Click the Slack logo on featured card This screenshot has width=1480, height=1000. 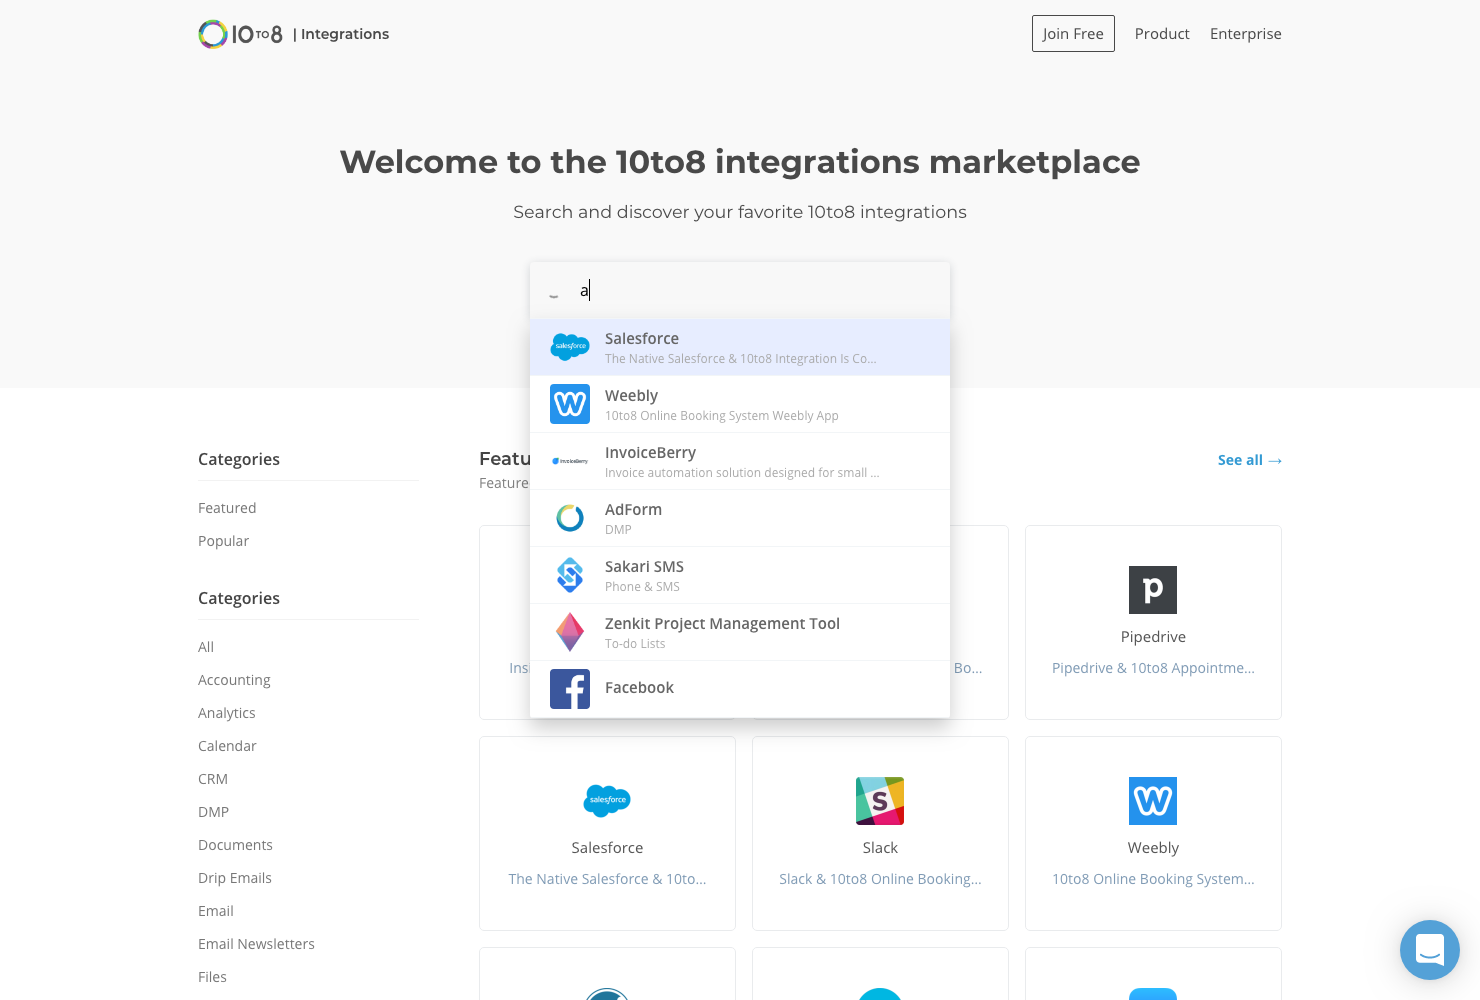tap(880, 801)
